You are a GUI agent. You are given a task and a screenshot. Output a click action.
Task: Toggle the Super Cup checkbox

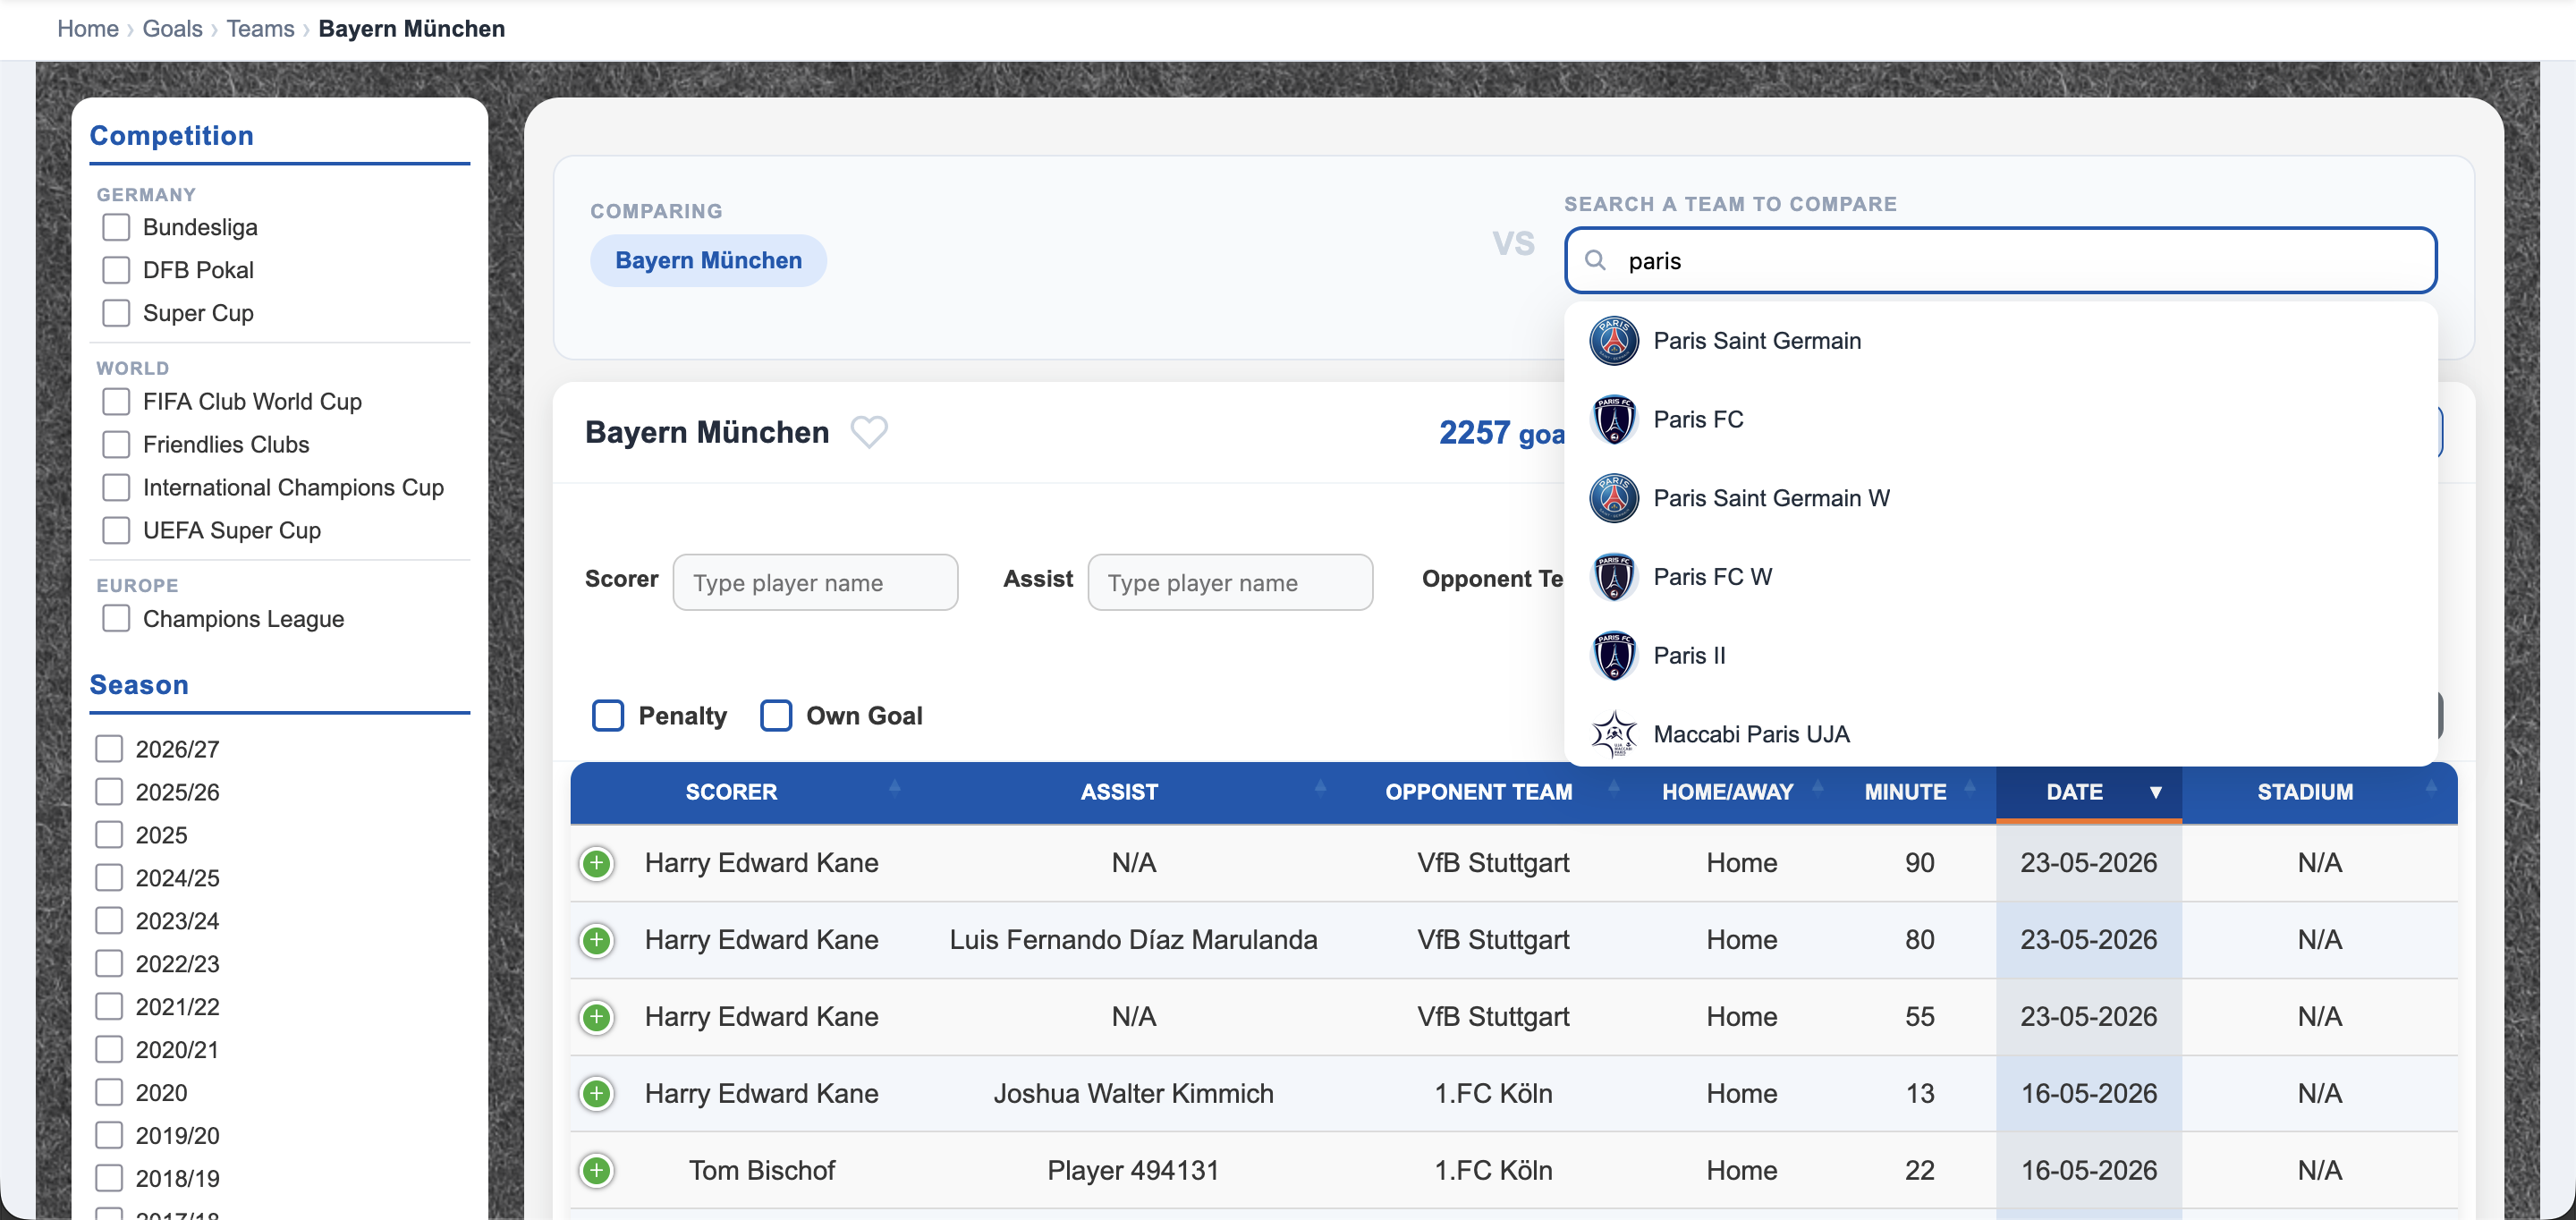pos(116,313)
